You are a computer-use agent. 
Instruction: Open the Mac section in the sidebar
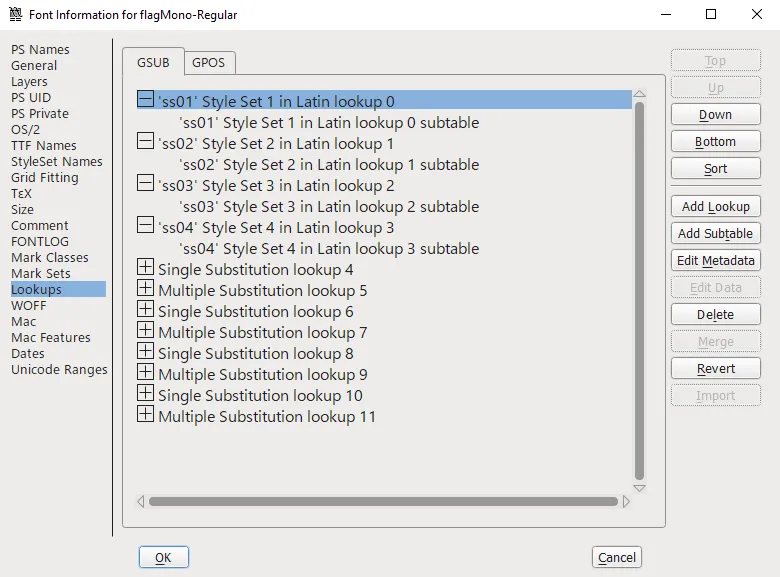(x=23, y=321)
